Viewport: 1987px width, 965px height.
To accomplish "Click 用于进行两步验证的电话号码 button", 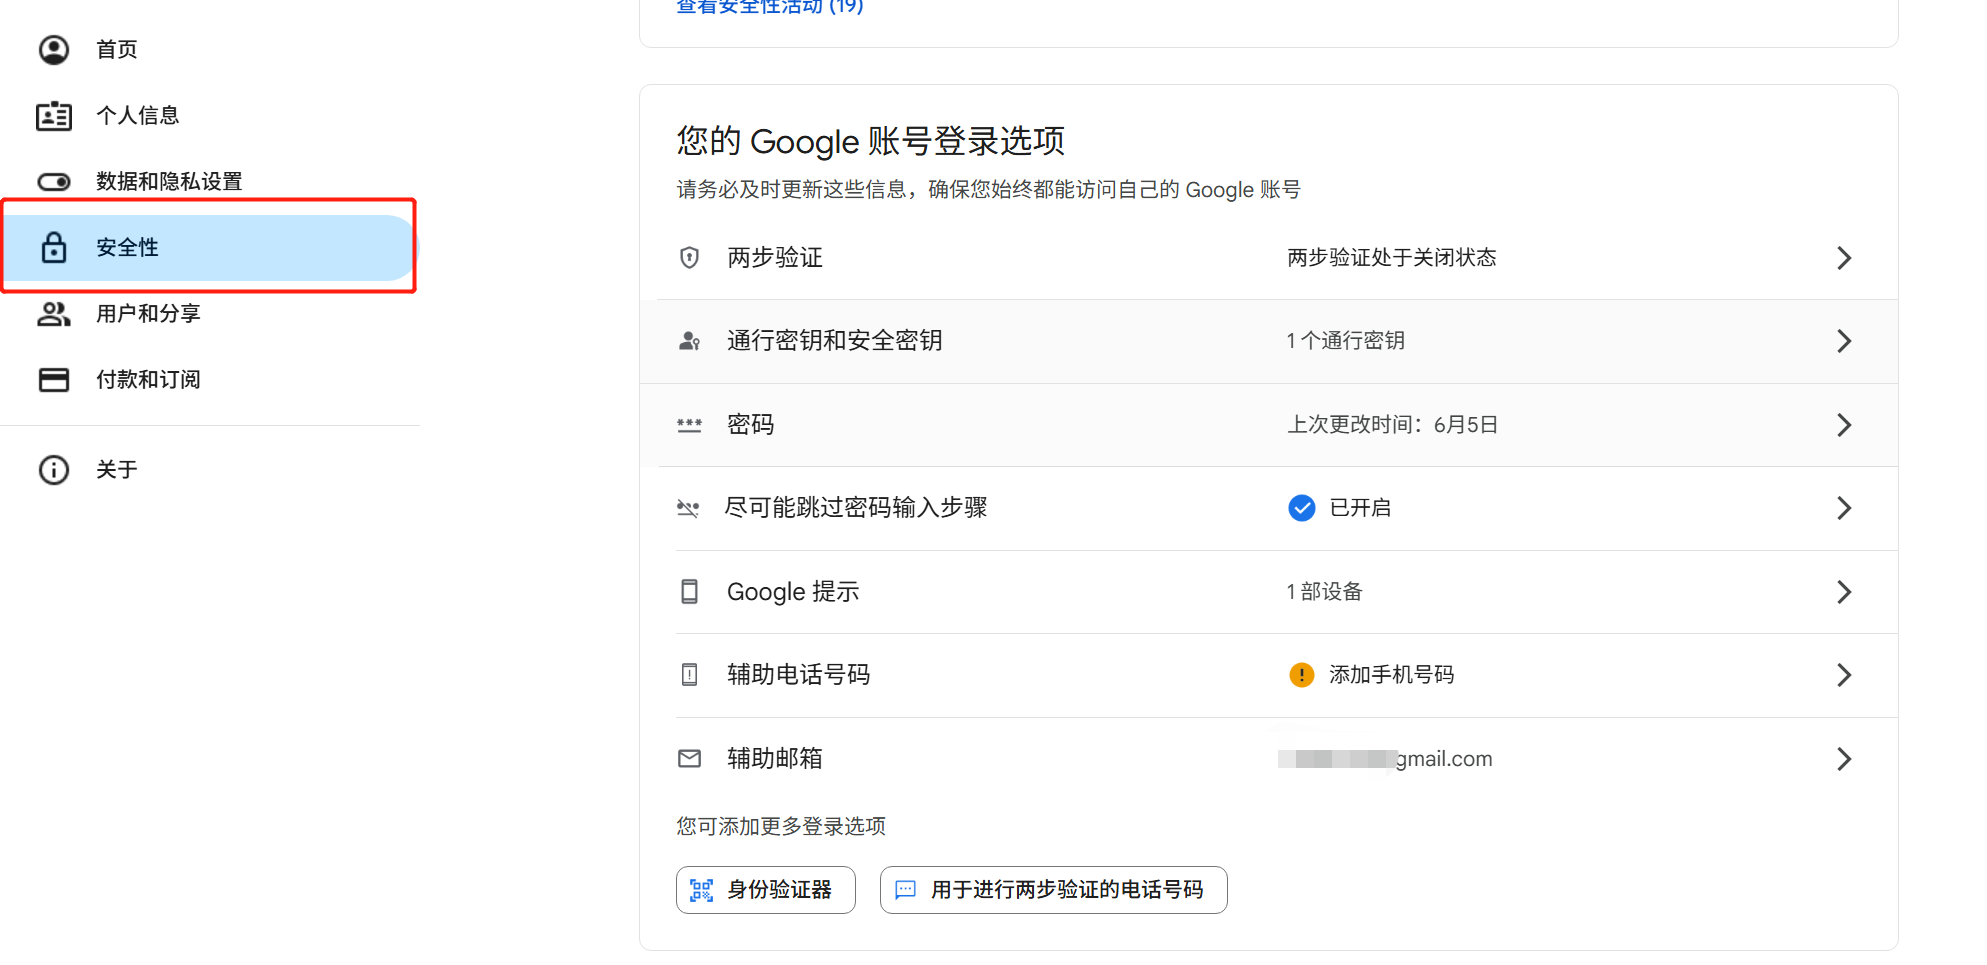I will click(x=1054, y=890).
